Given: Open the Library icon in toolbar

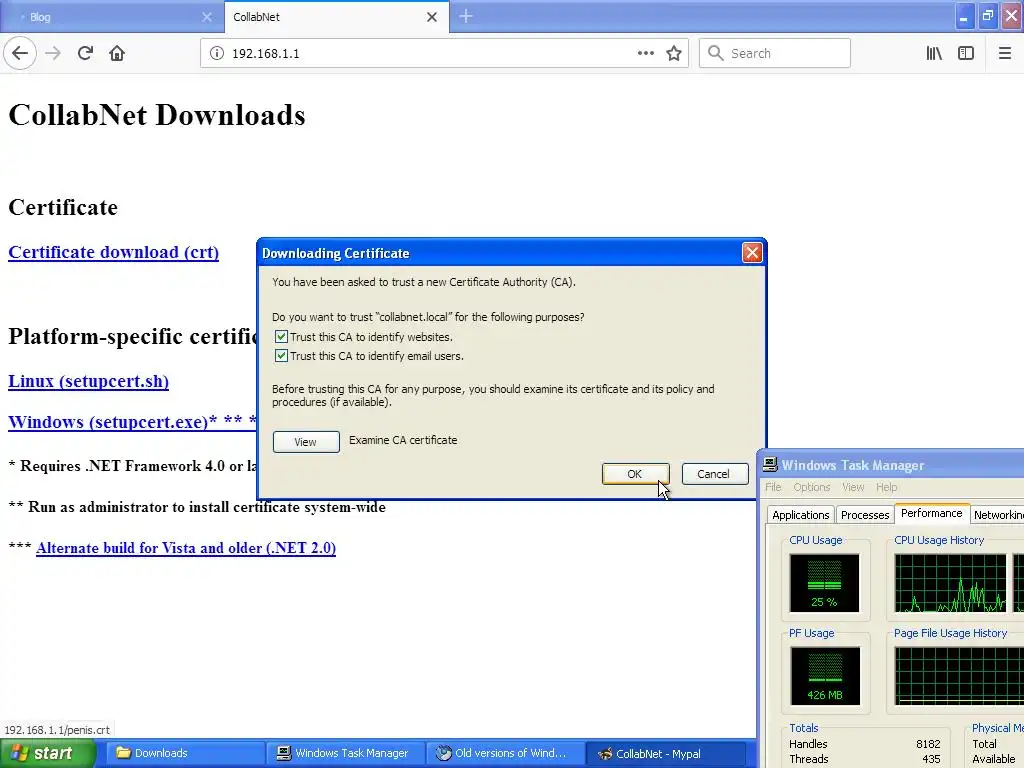Looking at the screenshot, I should [934, 54].
